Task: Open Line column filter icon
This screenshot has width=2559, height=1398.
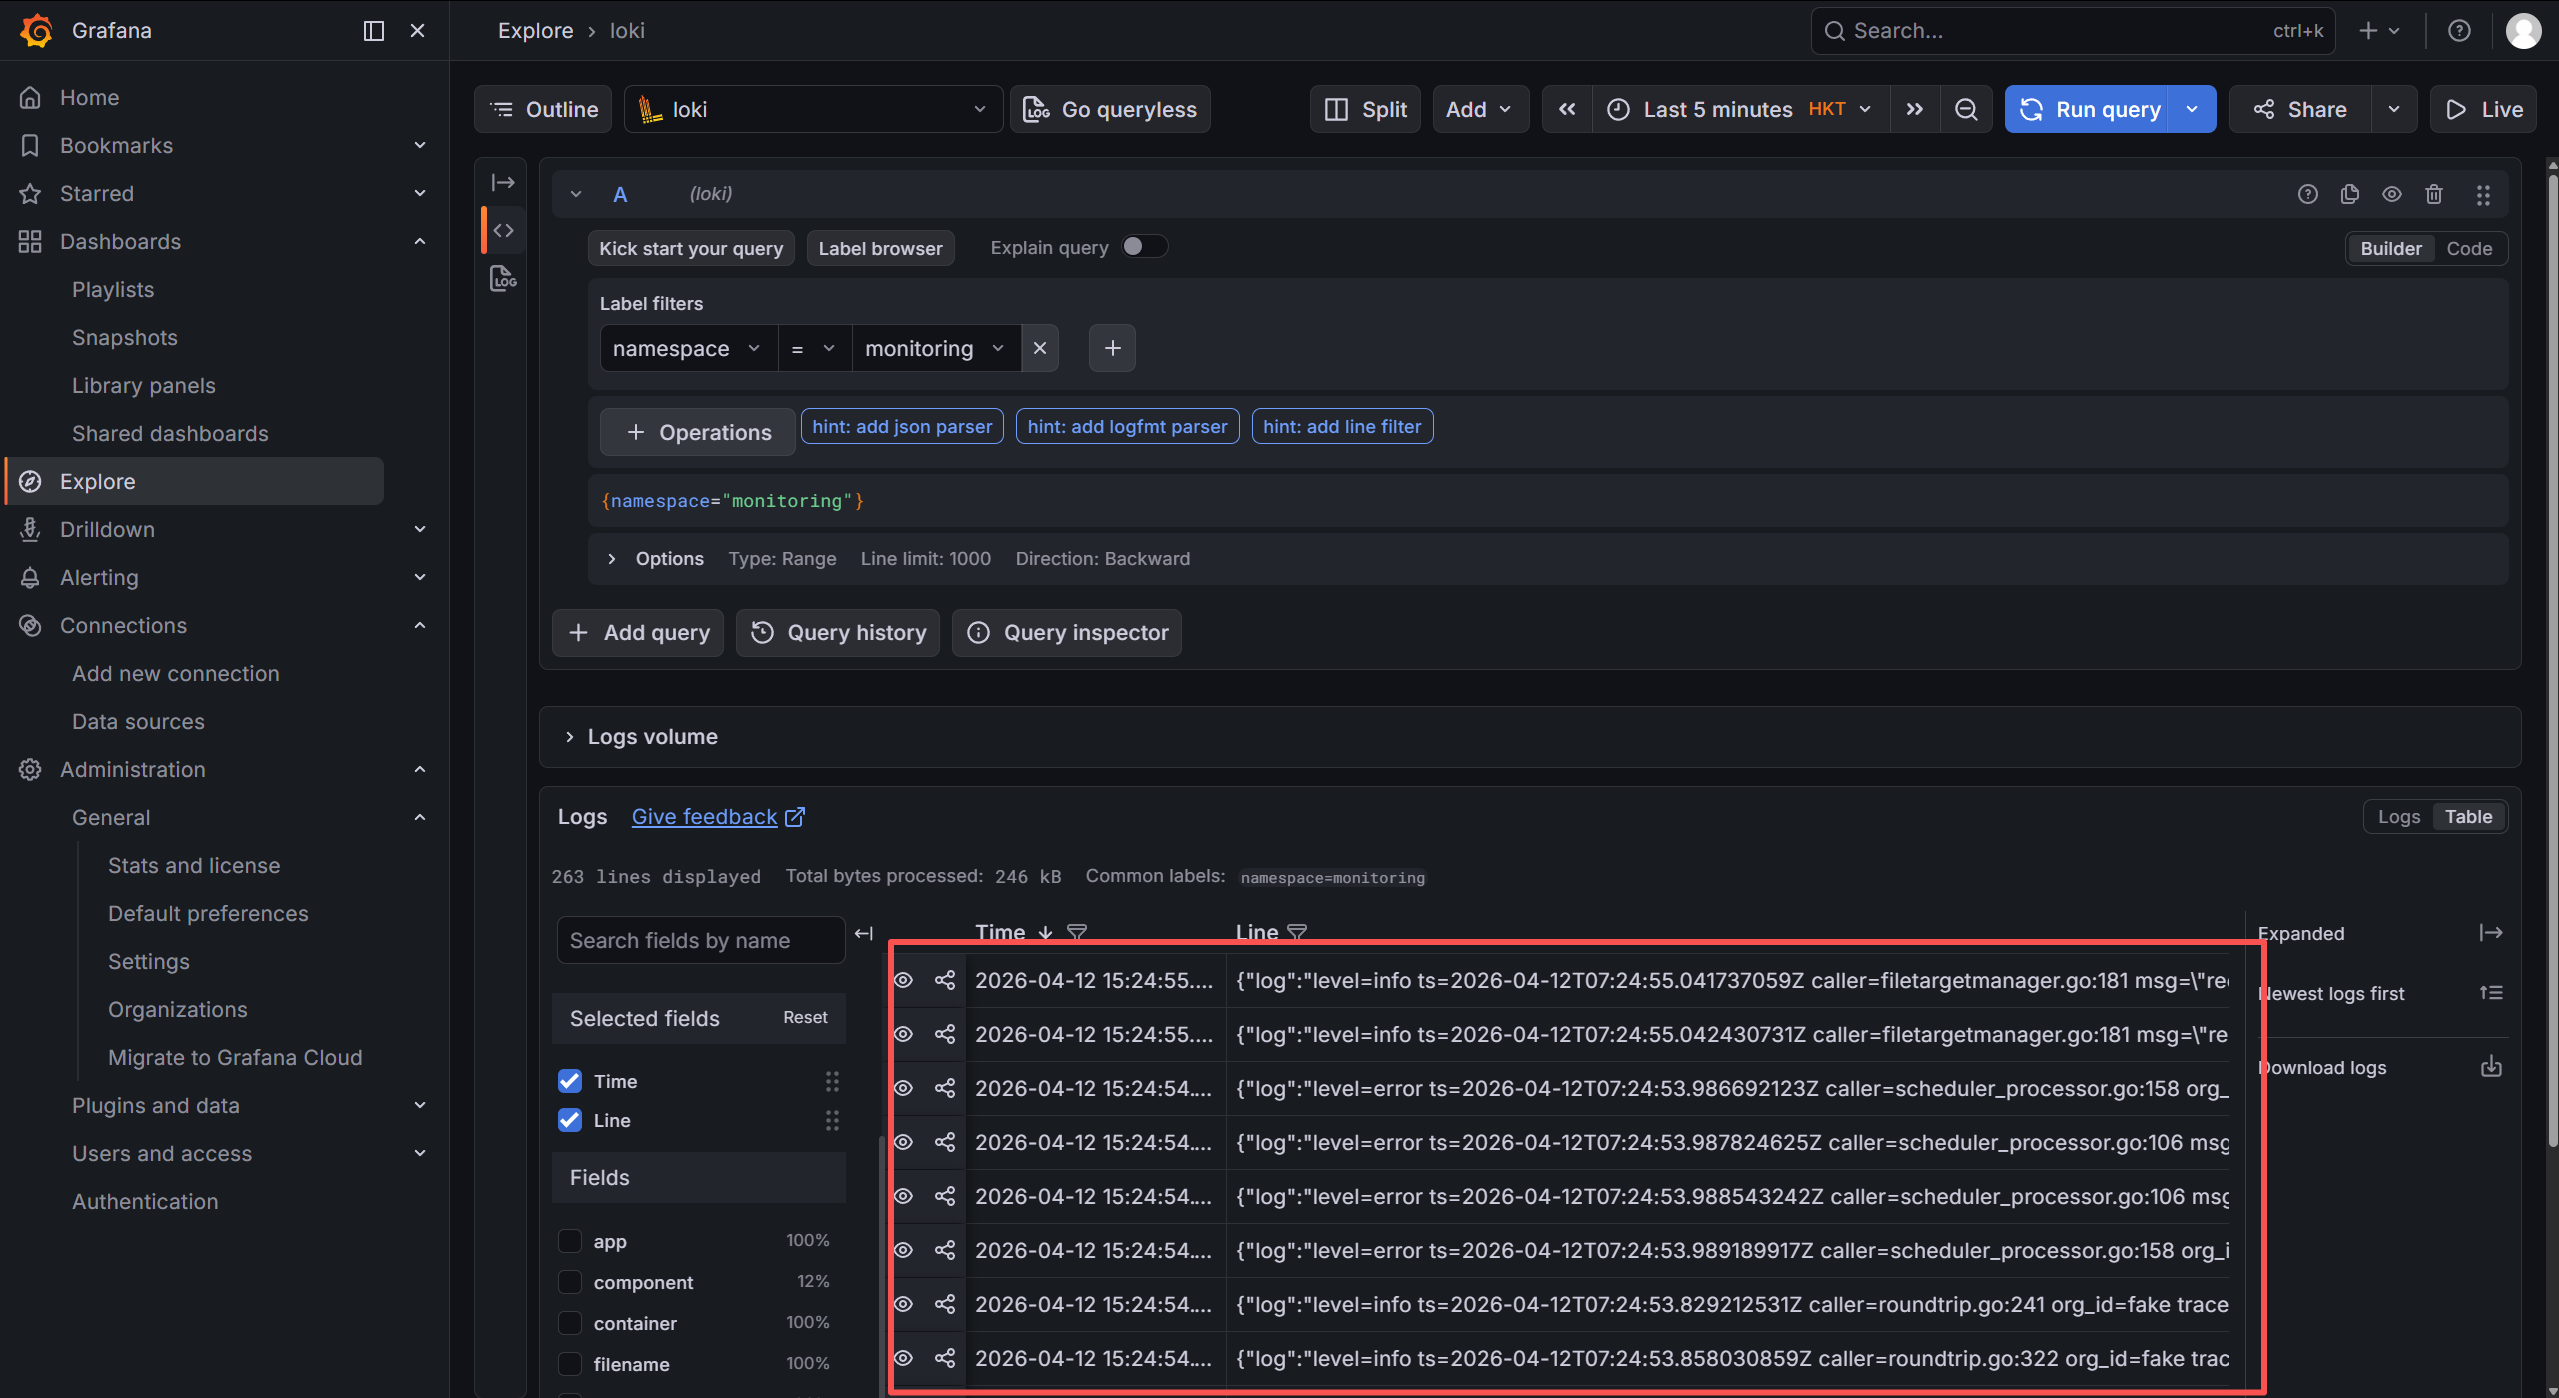Action: click(1297, 932)
